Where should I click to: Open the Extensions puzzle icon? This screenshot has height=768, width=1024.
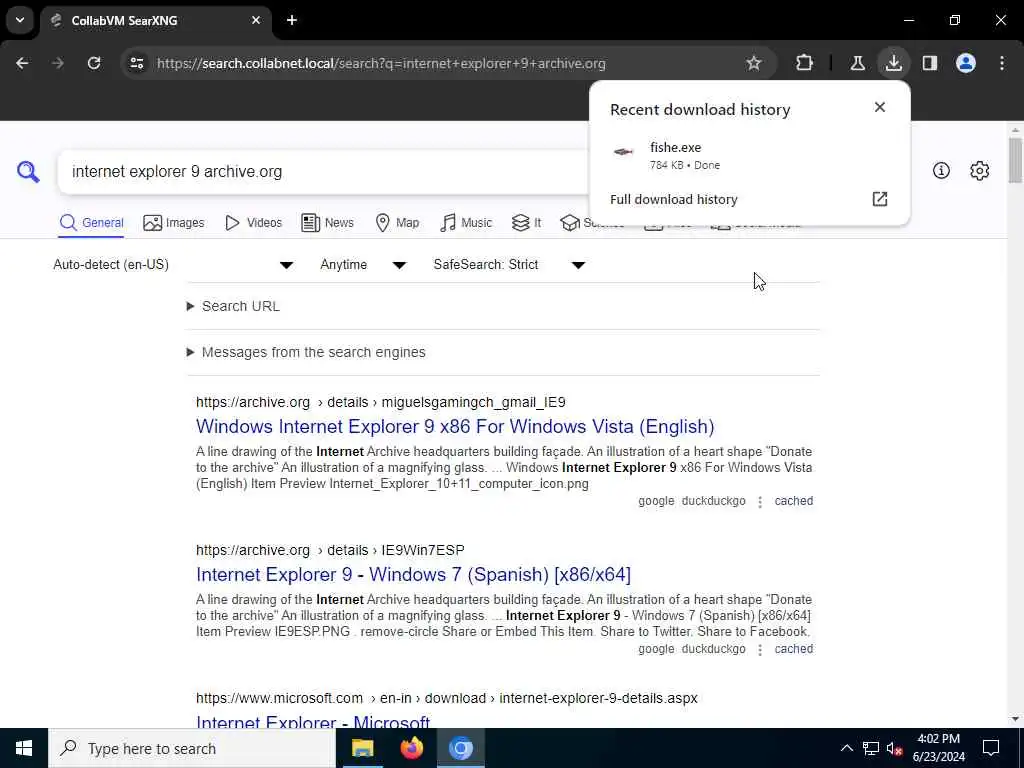805,63
